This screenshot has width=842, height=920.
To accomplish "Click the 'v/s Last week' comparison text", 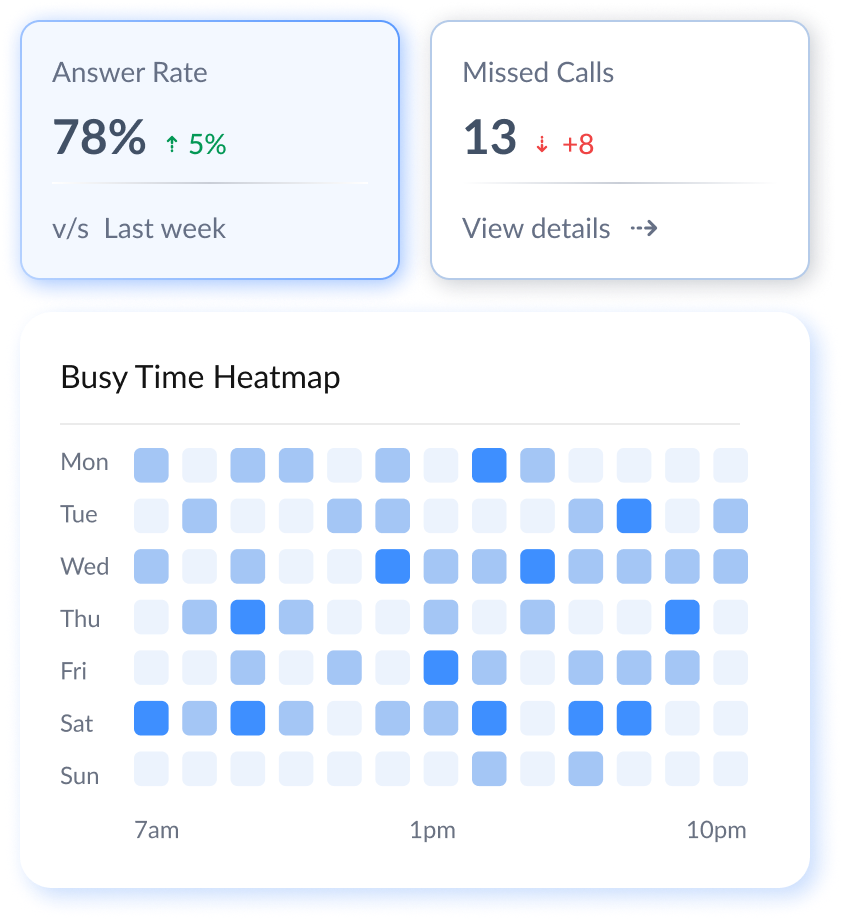I will [x=139, y=229].
